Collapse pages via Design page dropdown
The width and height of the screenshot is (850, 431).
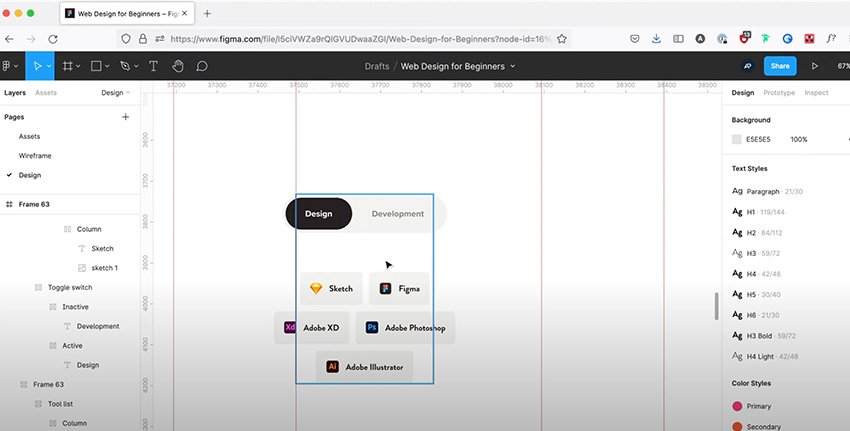(115, 93)
